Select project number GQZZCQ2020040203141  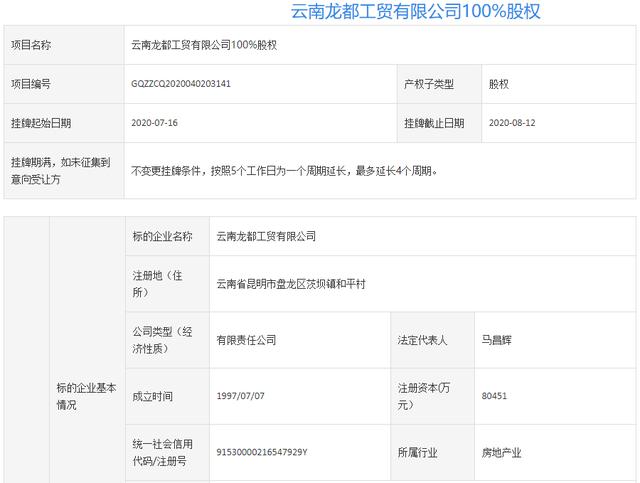pyautogui.click(x=181, y=84)
